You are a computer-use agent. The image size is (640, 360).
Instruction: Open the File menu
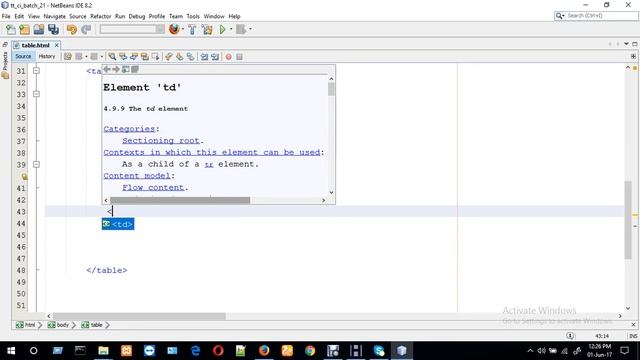pos(6,16)
